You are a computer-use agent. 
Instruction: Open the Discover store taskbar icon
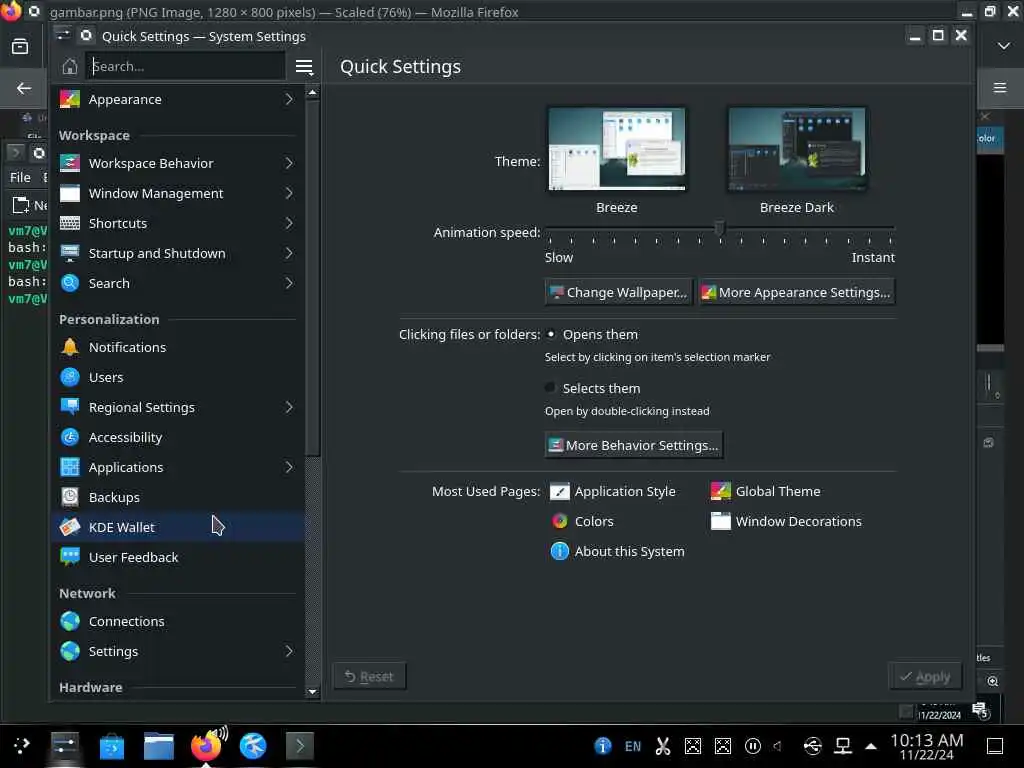coord(112,746)
